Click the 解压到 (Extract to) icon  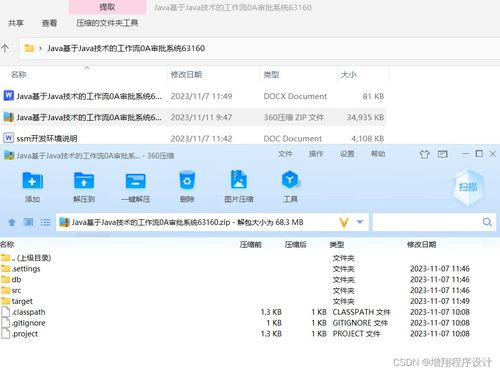pos(84,181)
